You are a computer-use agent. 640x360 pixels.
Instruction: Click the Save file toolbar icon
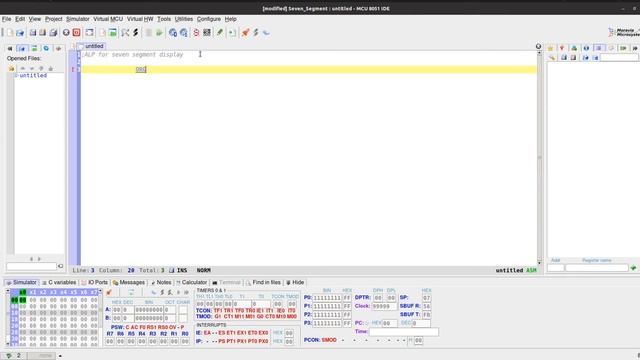(33, 33)
